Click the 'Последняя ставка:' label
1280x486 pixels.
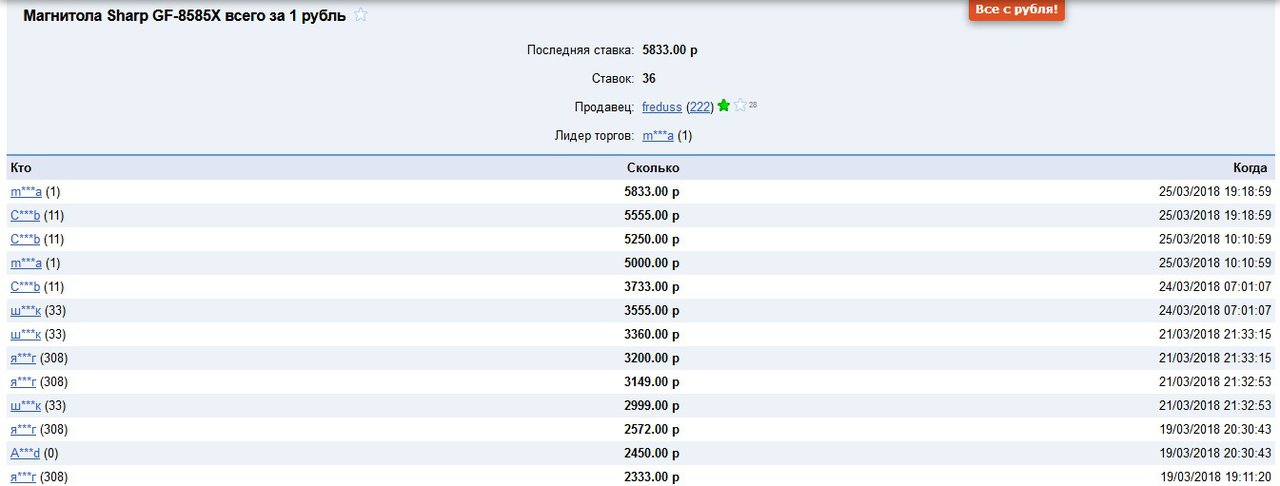click(581, 49)
